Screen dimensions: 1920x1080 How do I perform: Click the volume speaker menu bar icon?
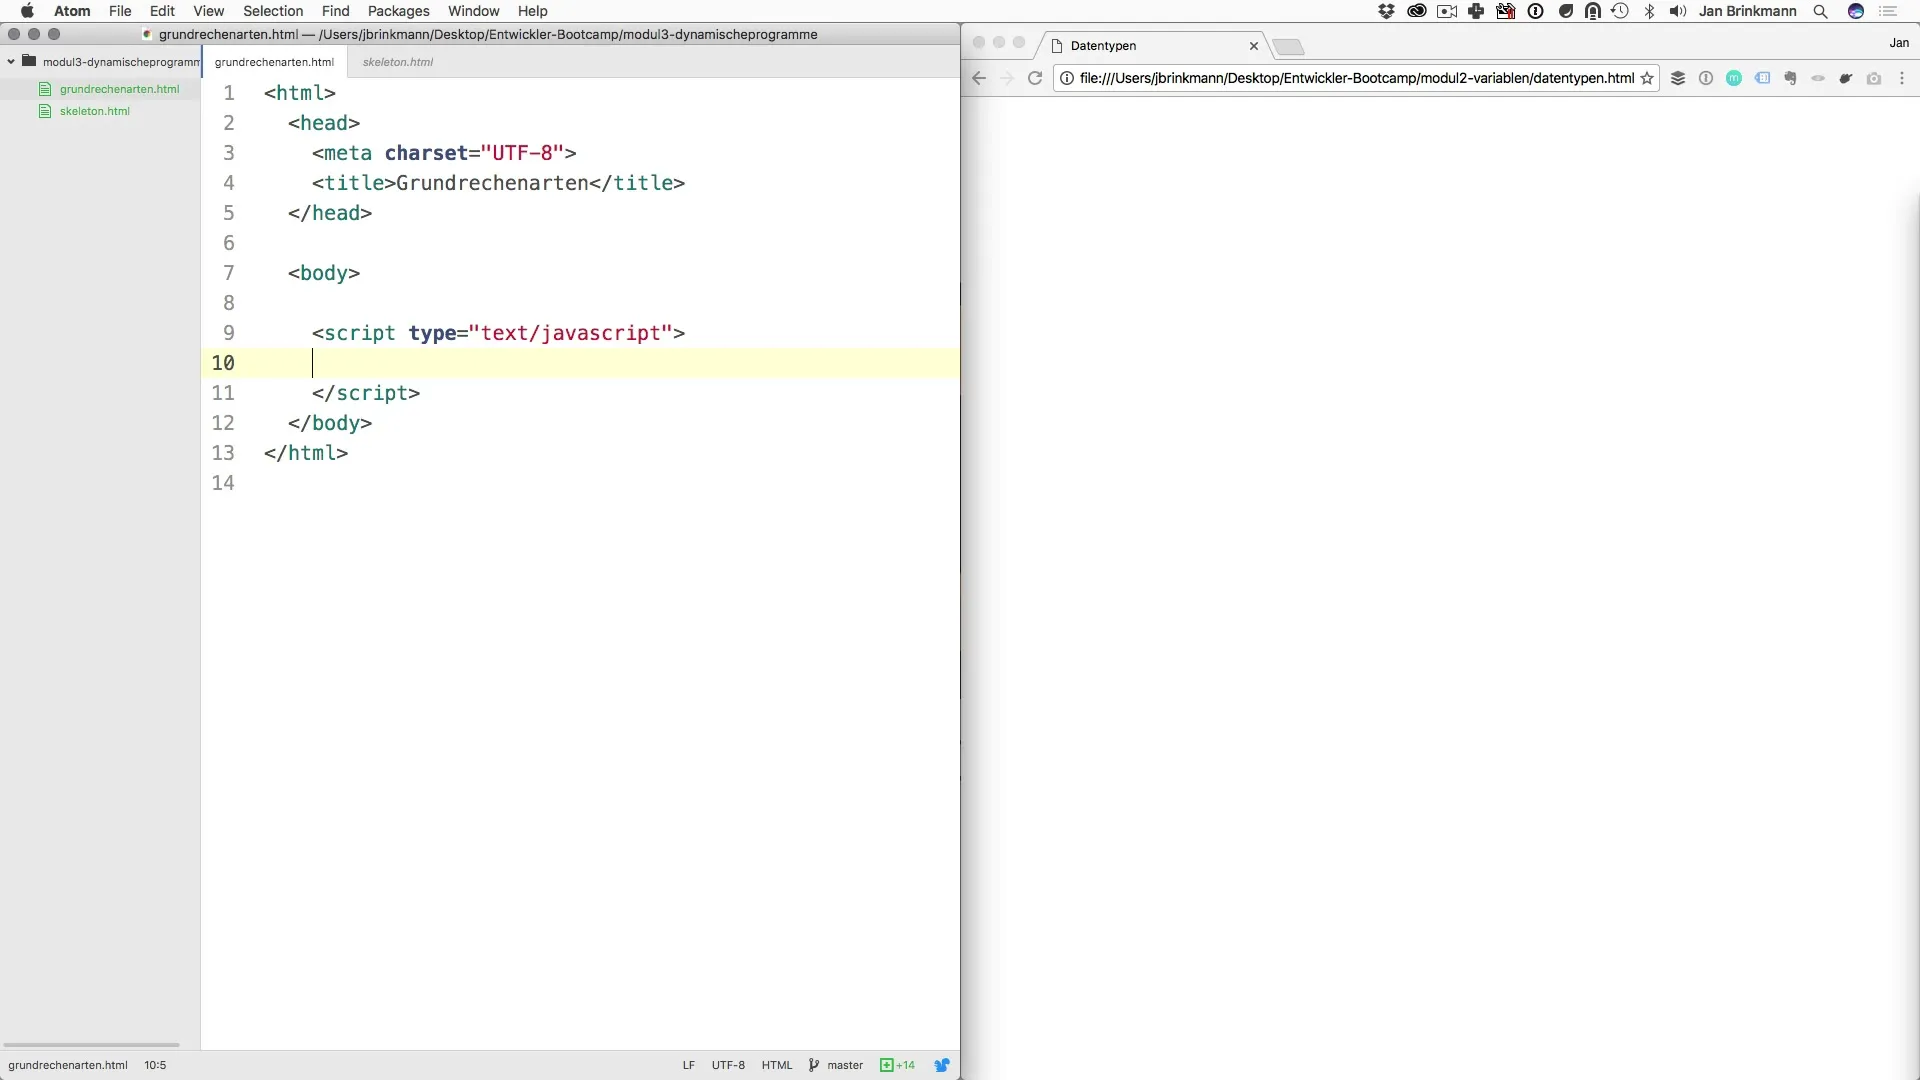(1678, 11)
